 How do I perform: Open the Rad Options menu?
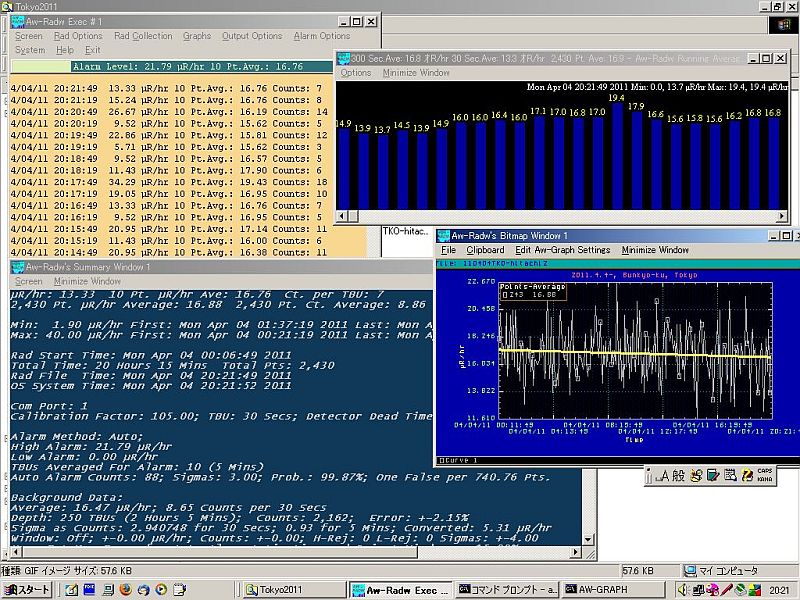point(76,36)
